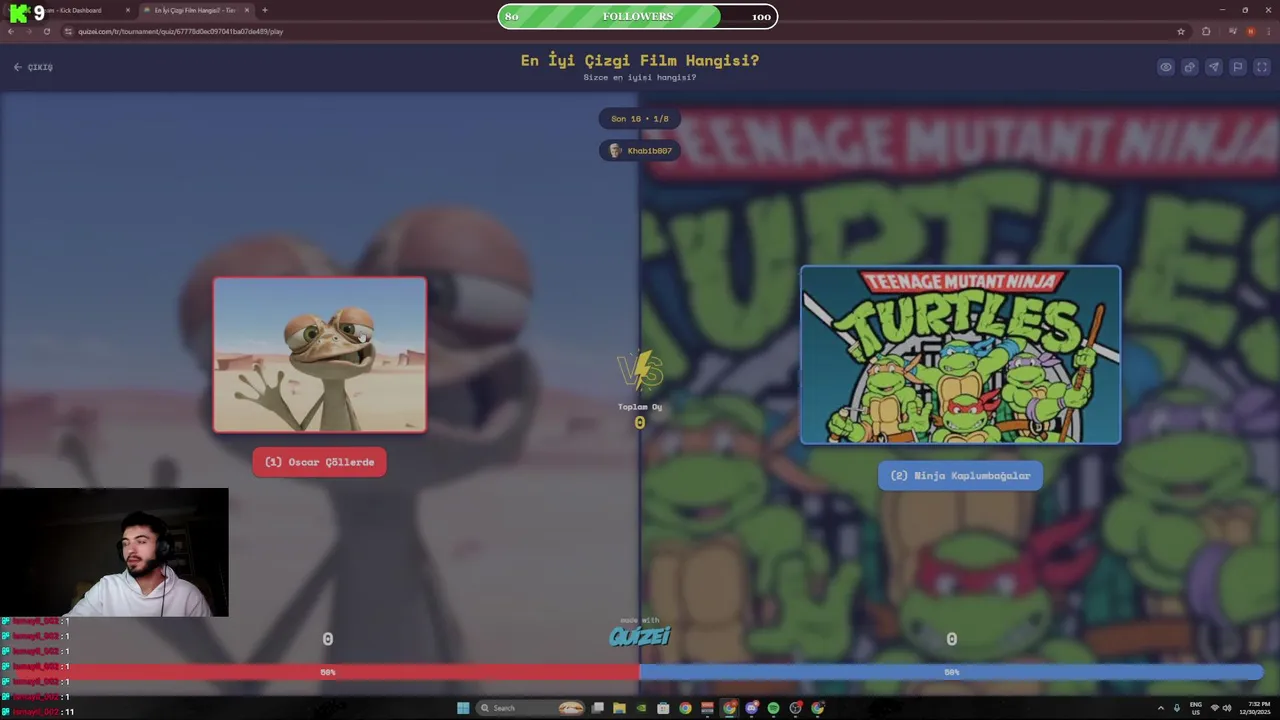Reload the page
Image resolution: width=1280 pixels, height=720 pixels.
pos(47,31)
